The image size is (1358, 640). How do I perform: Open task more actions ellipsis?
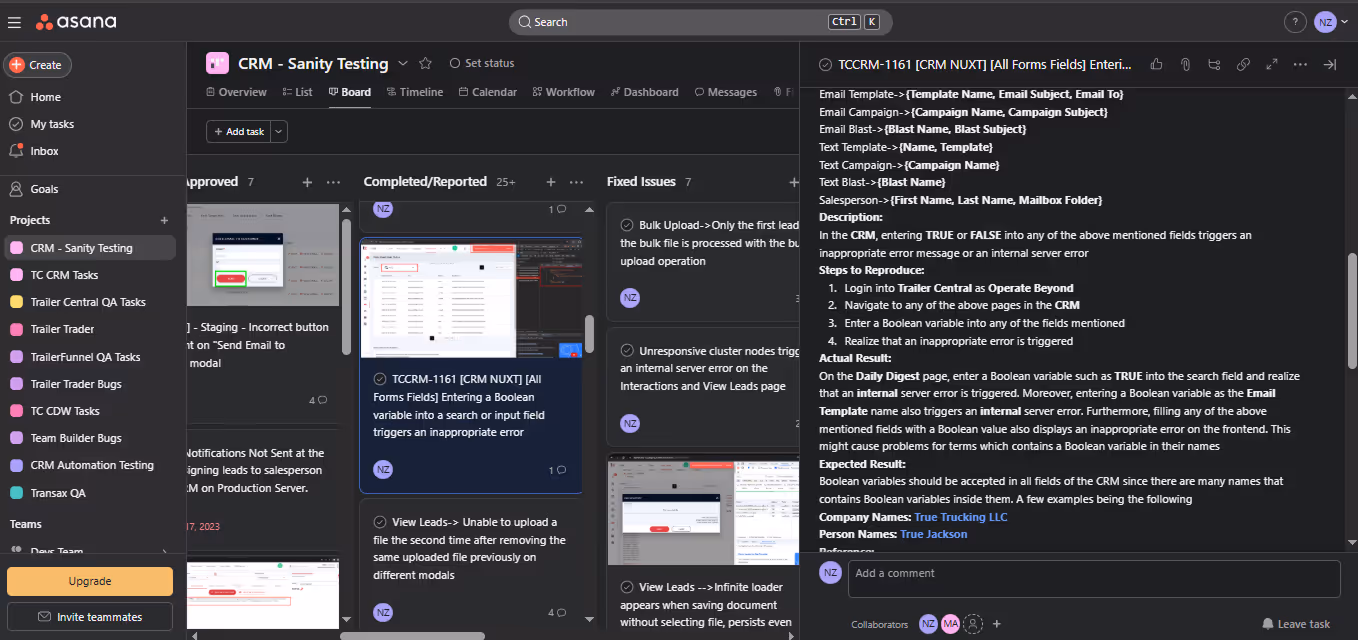(1300, 64)
